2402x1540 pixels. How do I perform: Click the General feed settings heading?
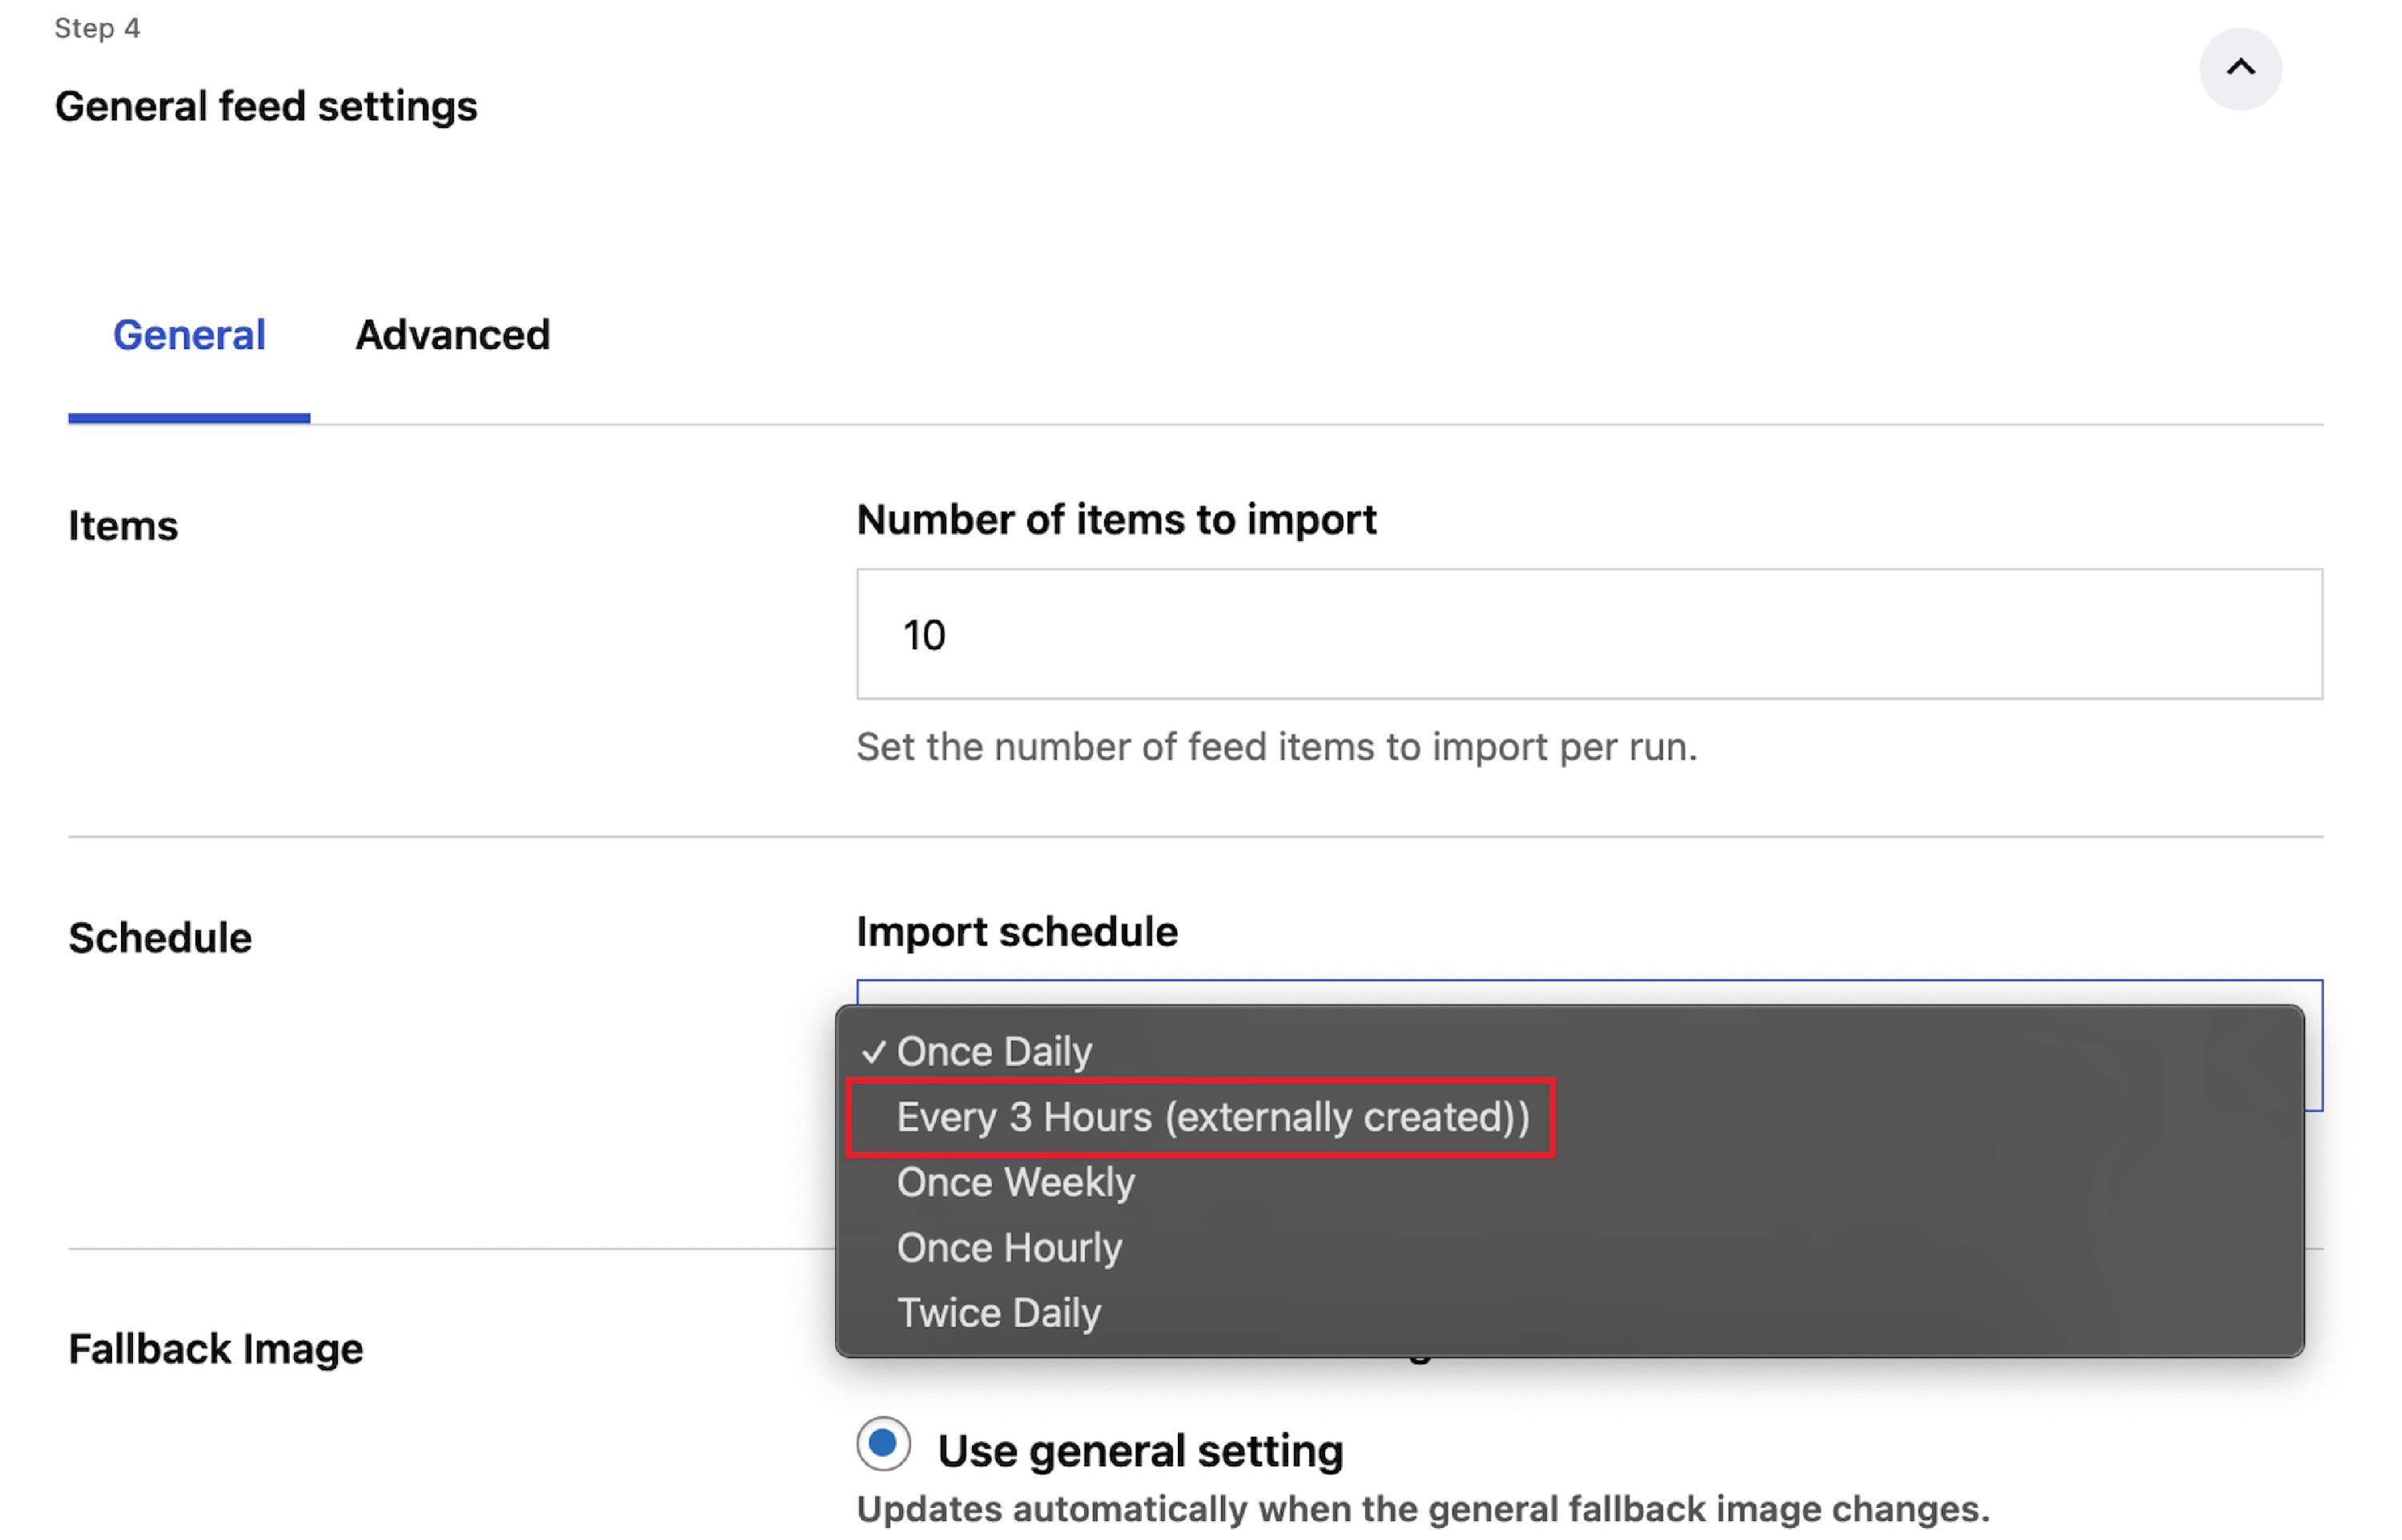tap(266, 106)
